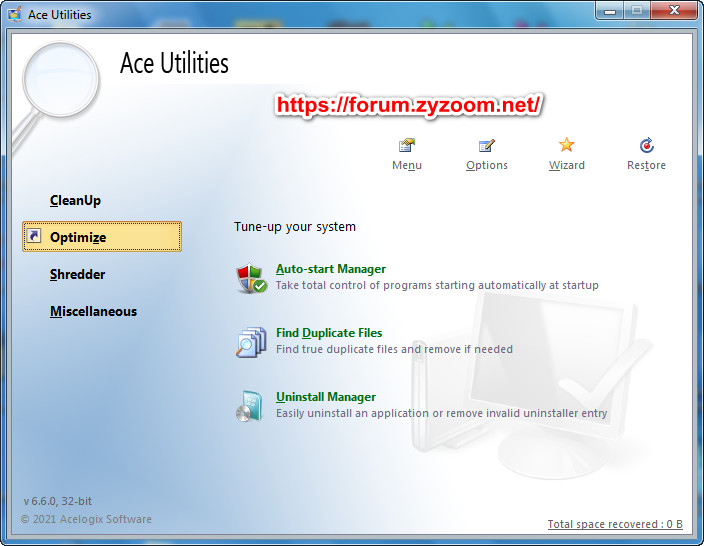Screen dimensions: 704x546
Task: Click the '© 2021 Acelogix Software' copyright text
Action: (x=86, y=519)
